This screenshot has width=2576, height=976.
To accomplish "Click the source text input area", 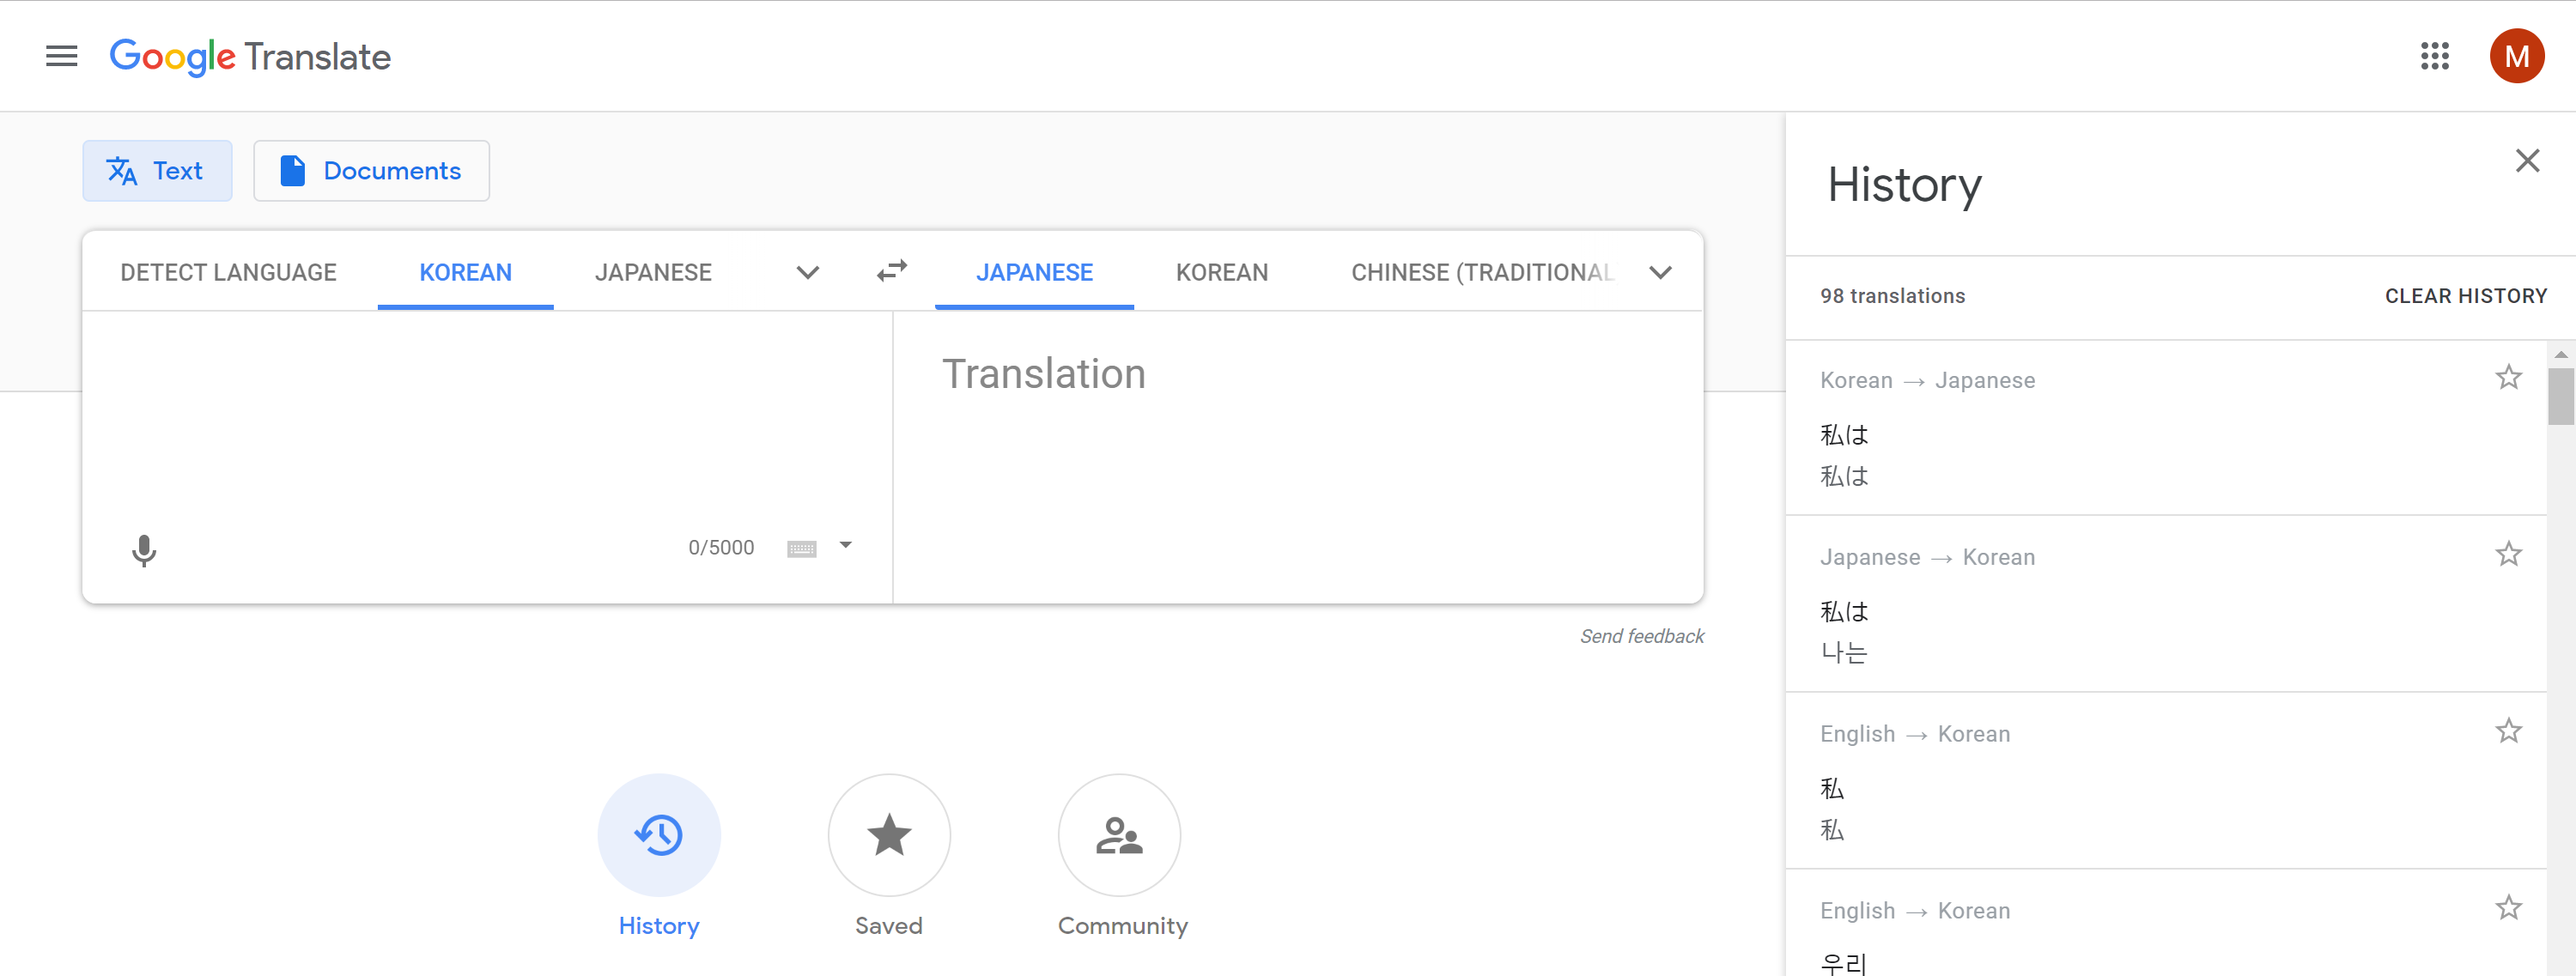I will [x=487, y=415].
